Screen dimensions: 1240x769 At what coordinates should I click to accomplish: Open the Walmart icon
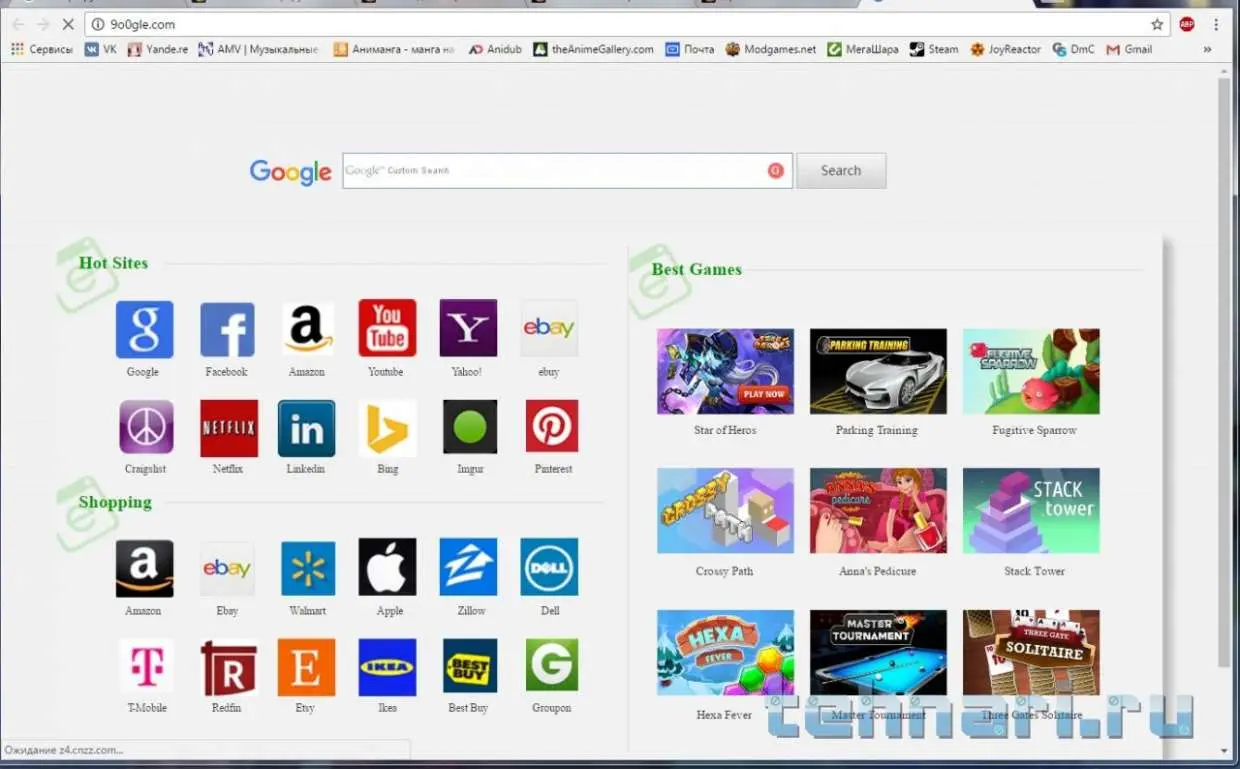pyautogui.click(x=308, y=569)
